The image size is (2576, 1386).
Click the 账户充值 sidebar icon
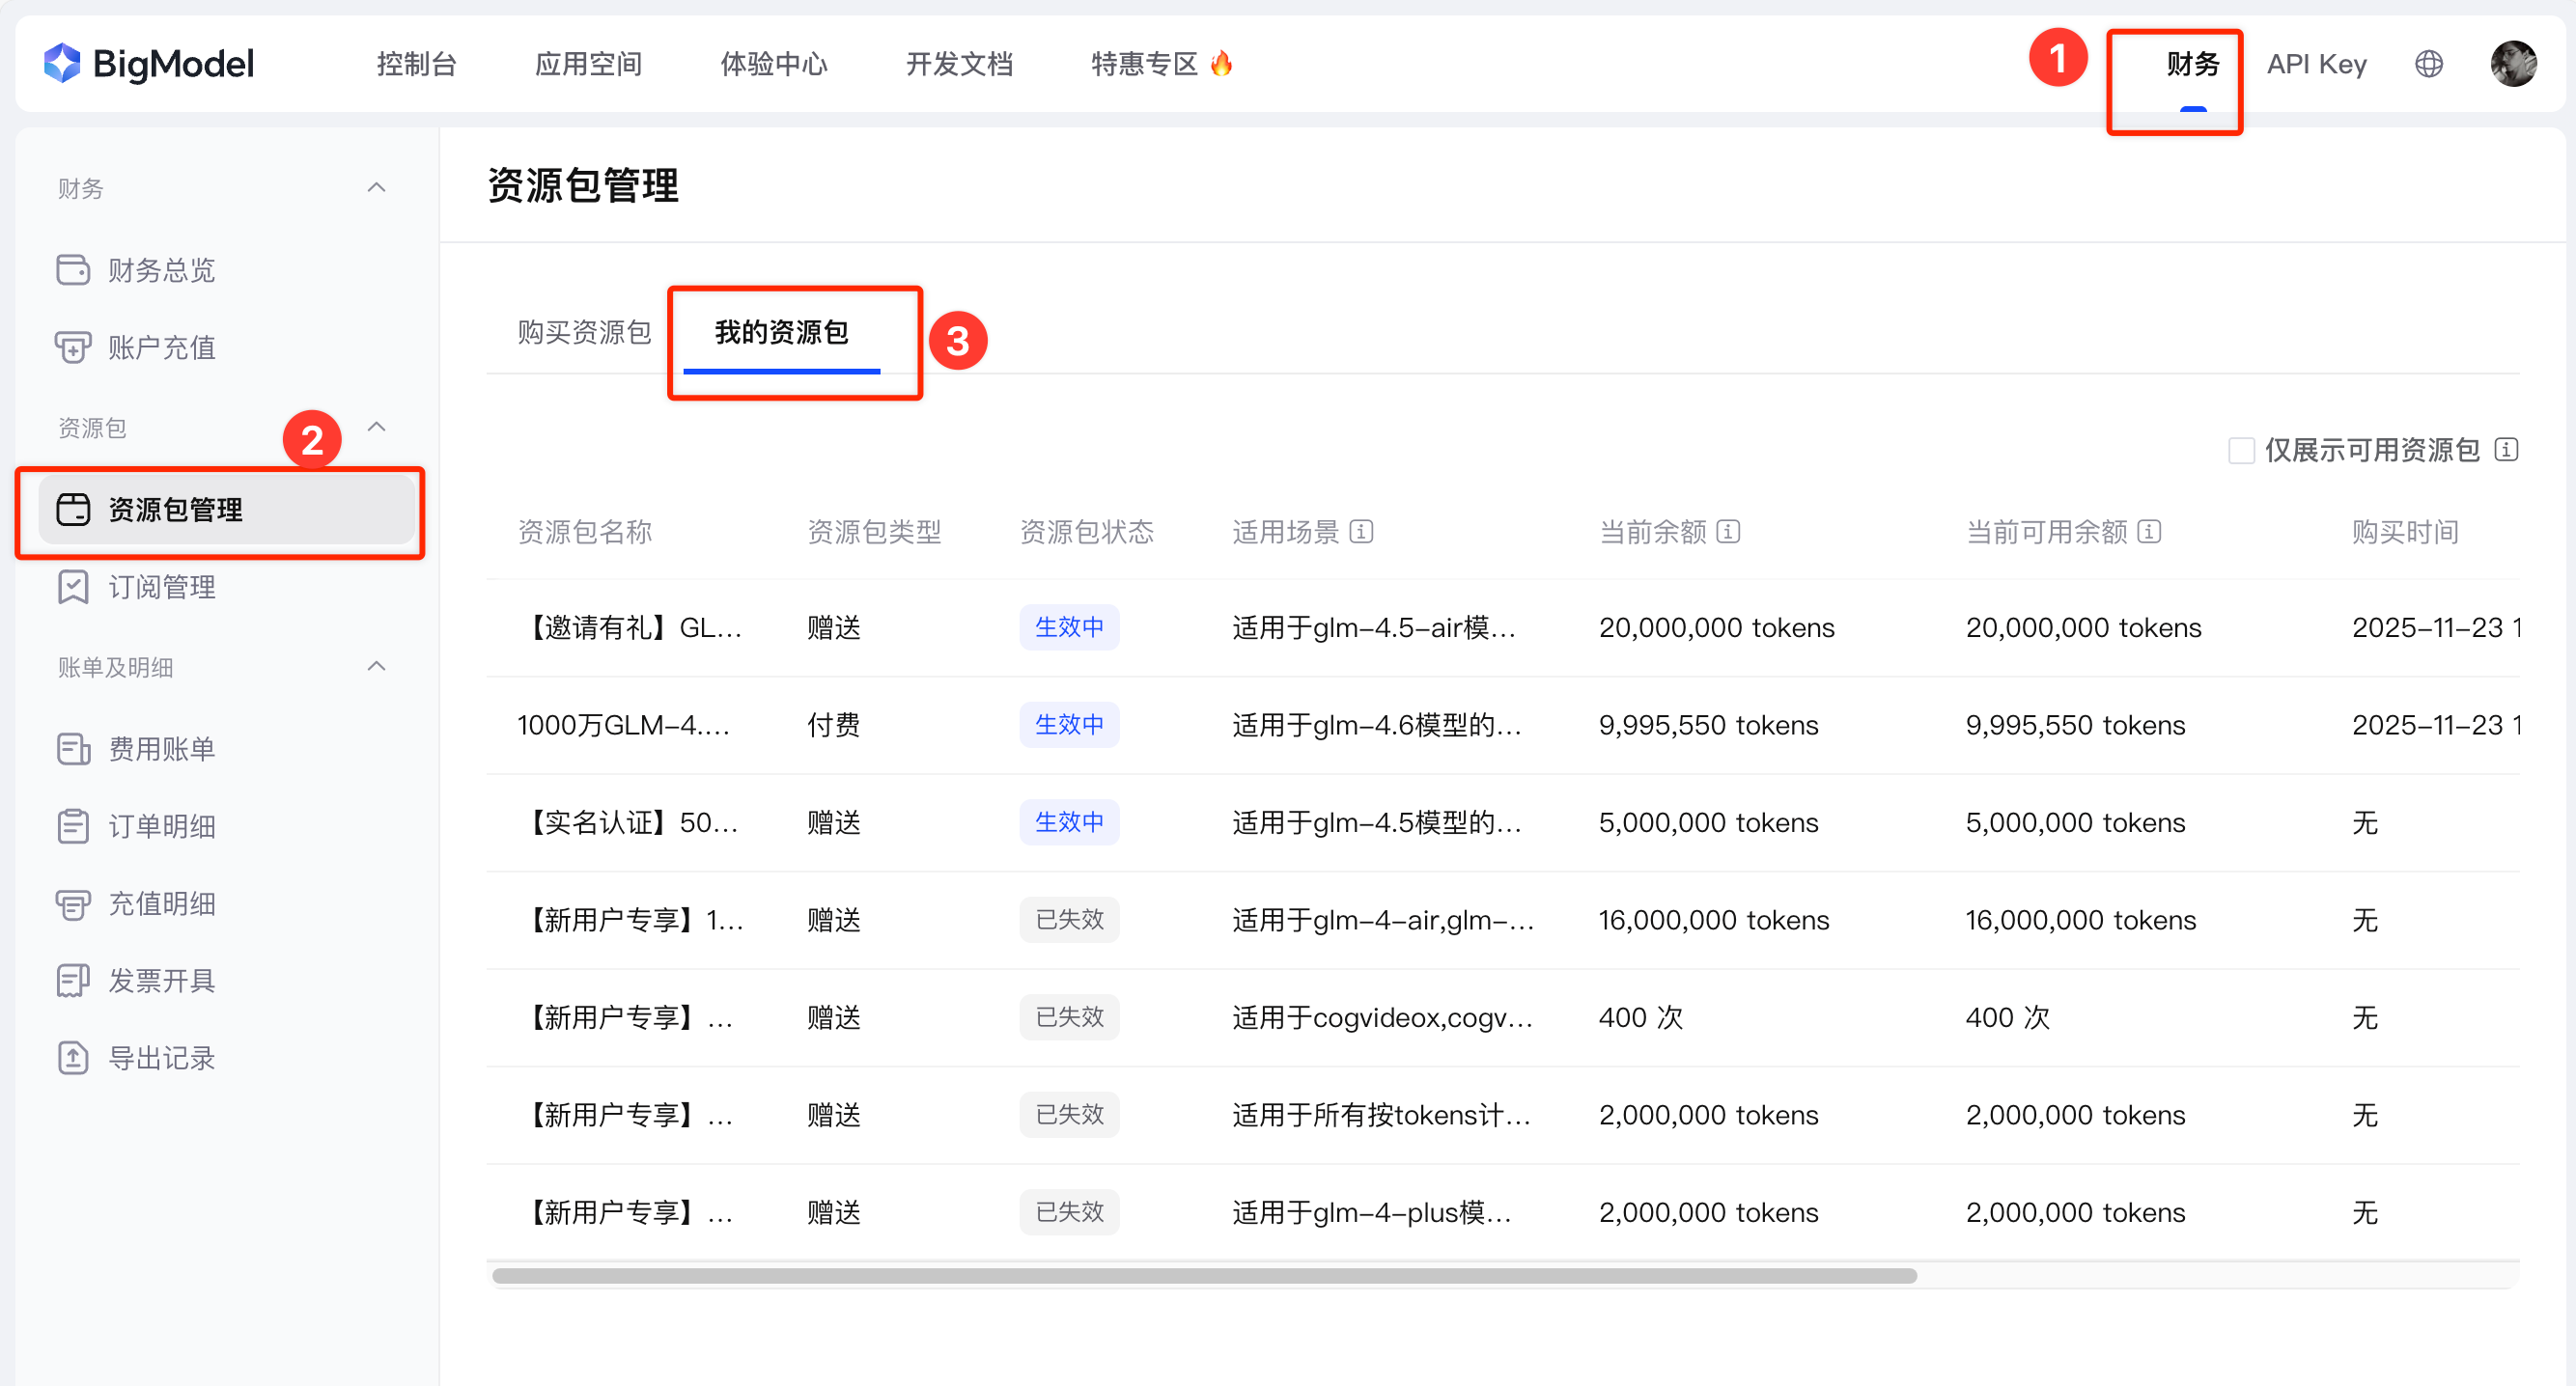click(x=73, y=347)
